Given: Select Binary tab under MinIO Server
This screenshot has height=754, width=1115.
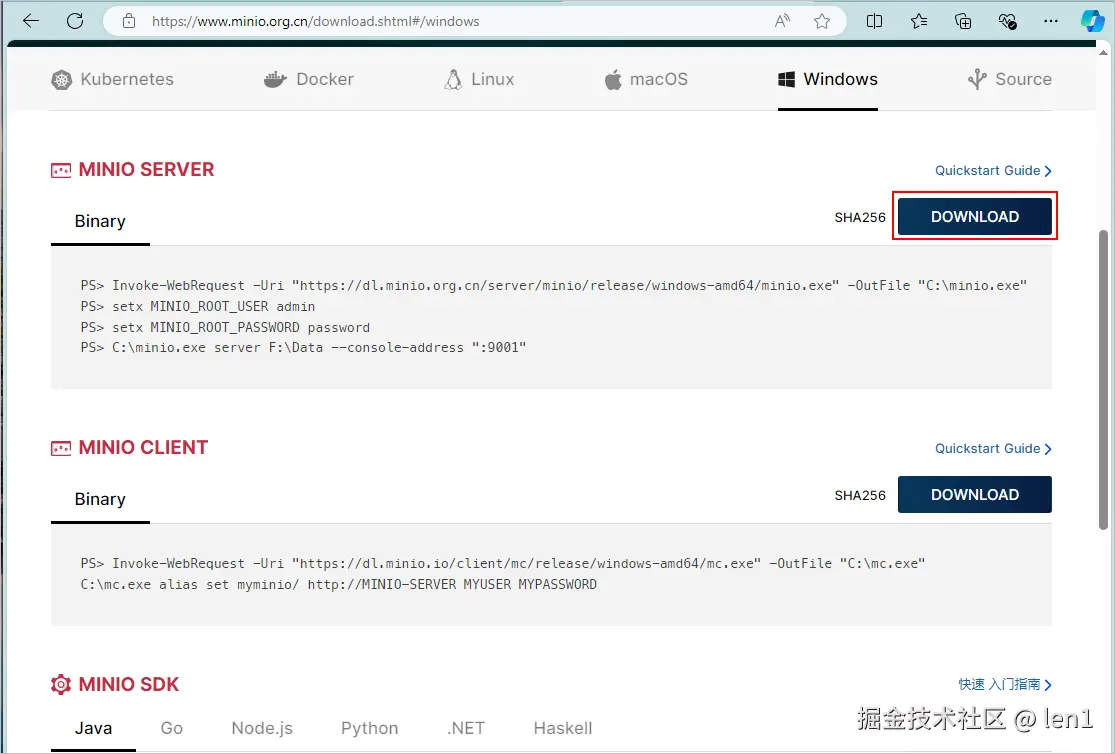Looking at the screenshot, I should click(100, 221).
